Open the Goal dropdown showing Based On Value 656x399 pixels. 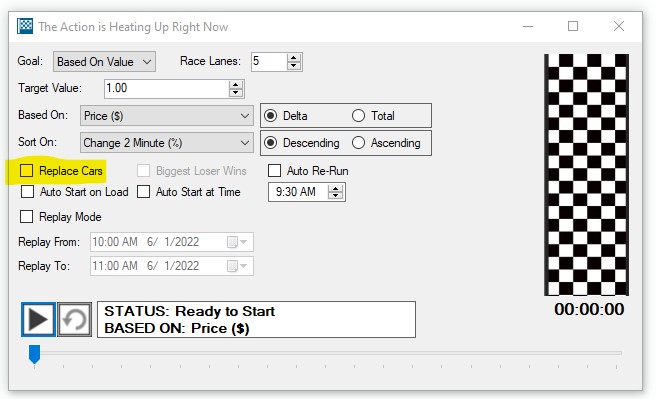point(104,61)
